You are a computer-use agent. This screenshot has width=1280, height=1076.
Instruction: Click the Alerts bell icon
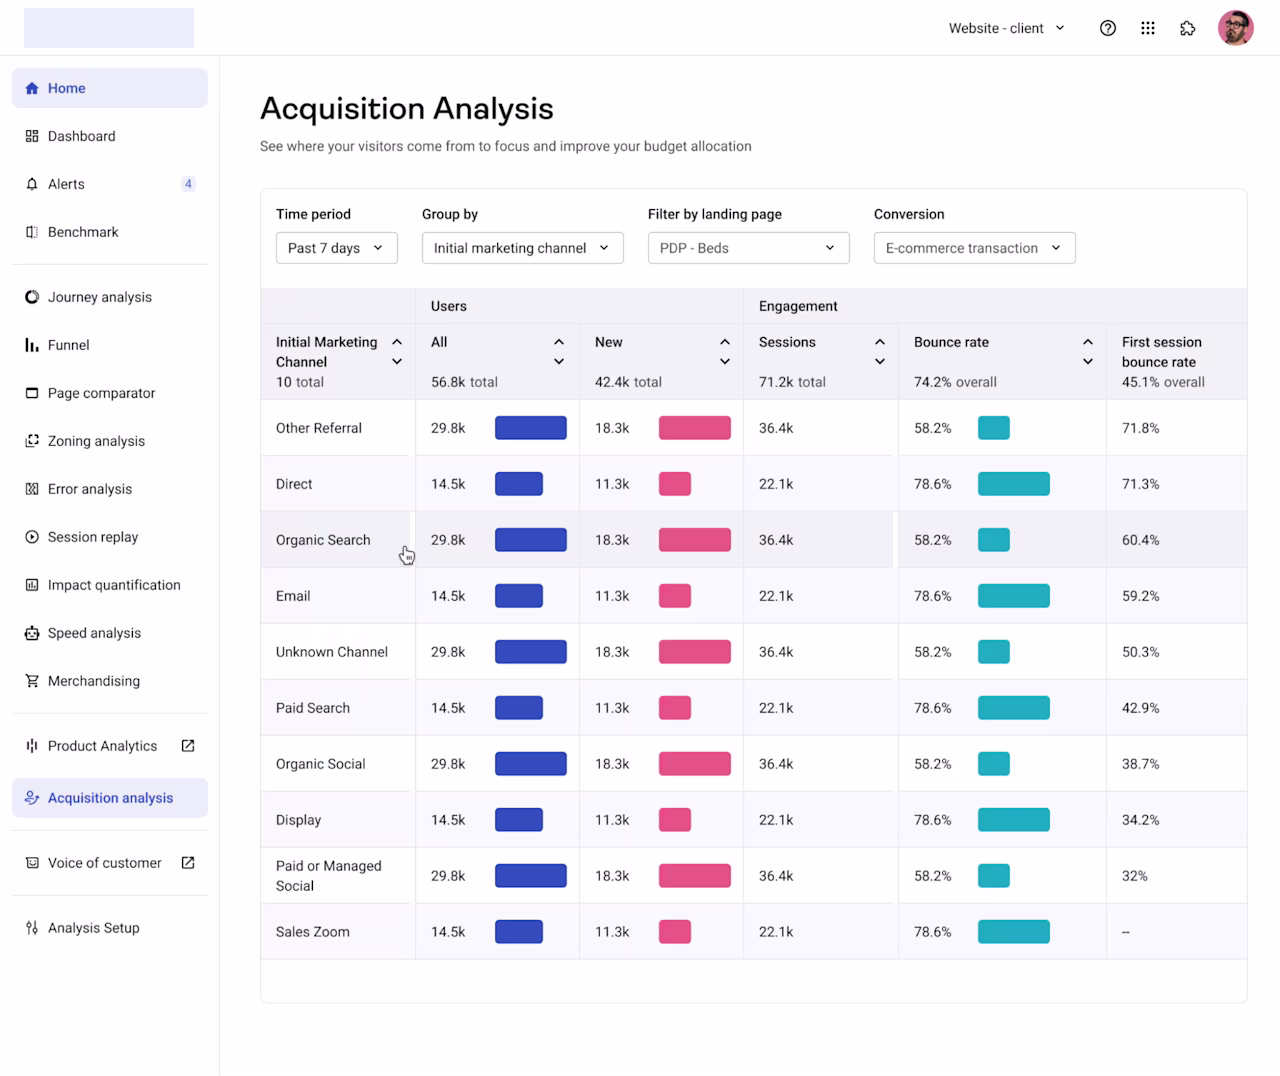point(32,184)
